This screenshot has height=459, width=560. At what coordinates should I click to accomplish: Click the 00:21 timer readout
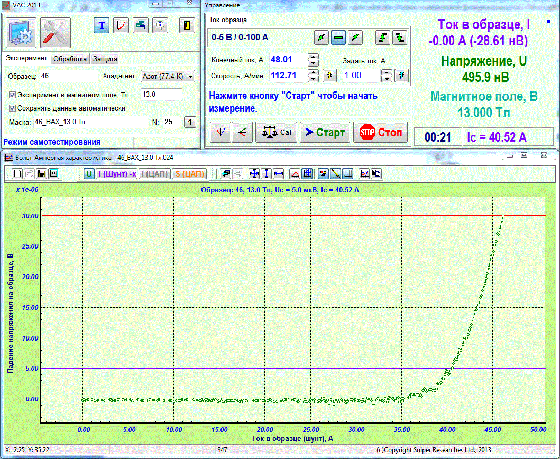coord(438,137)
